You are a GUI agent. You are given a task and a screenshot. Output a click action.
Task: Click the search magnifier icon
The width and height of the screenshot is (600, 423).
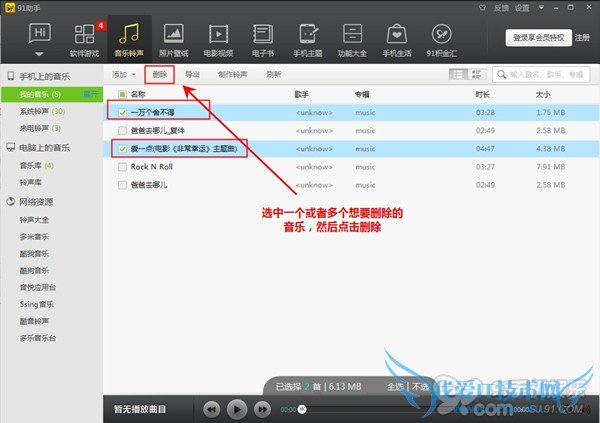[x=501, y=74]
